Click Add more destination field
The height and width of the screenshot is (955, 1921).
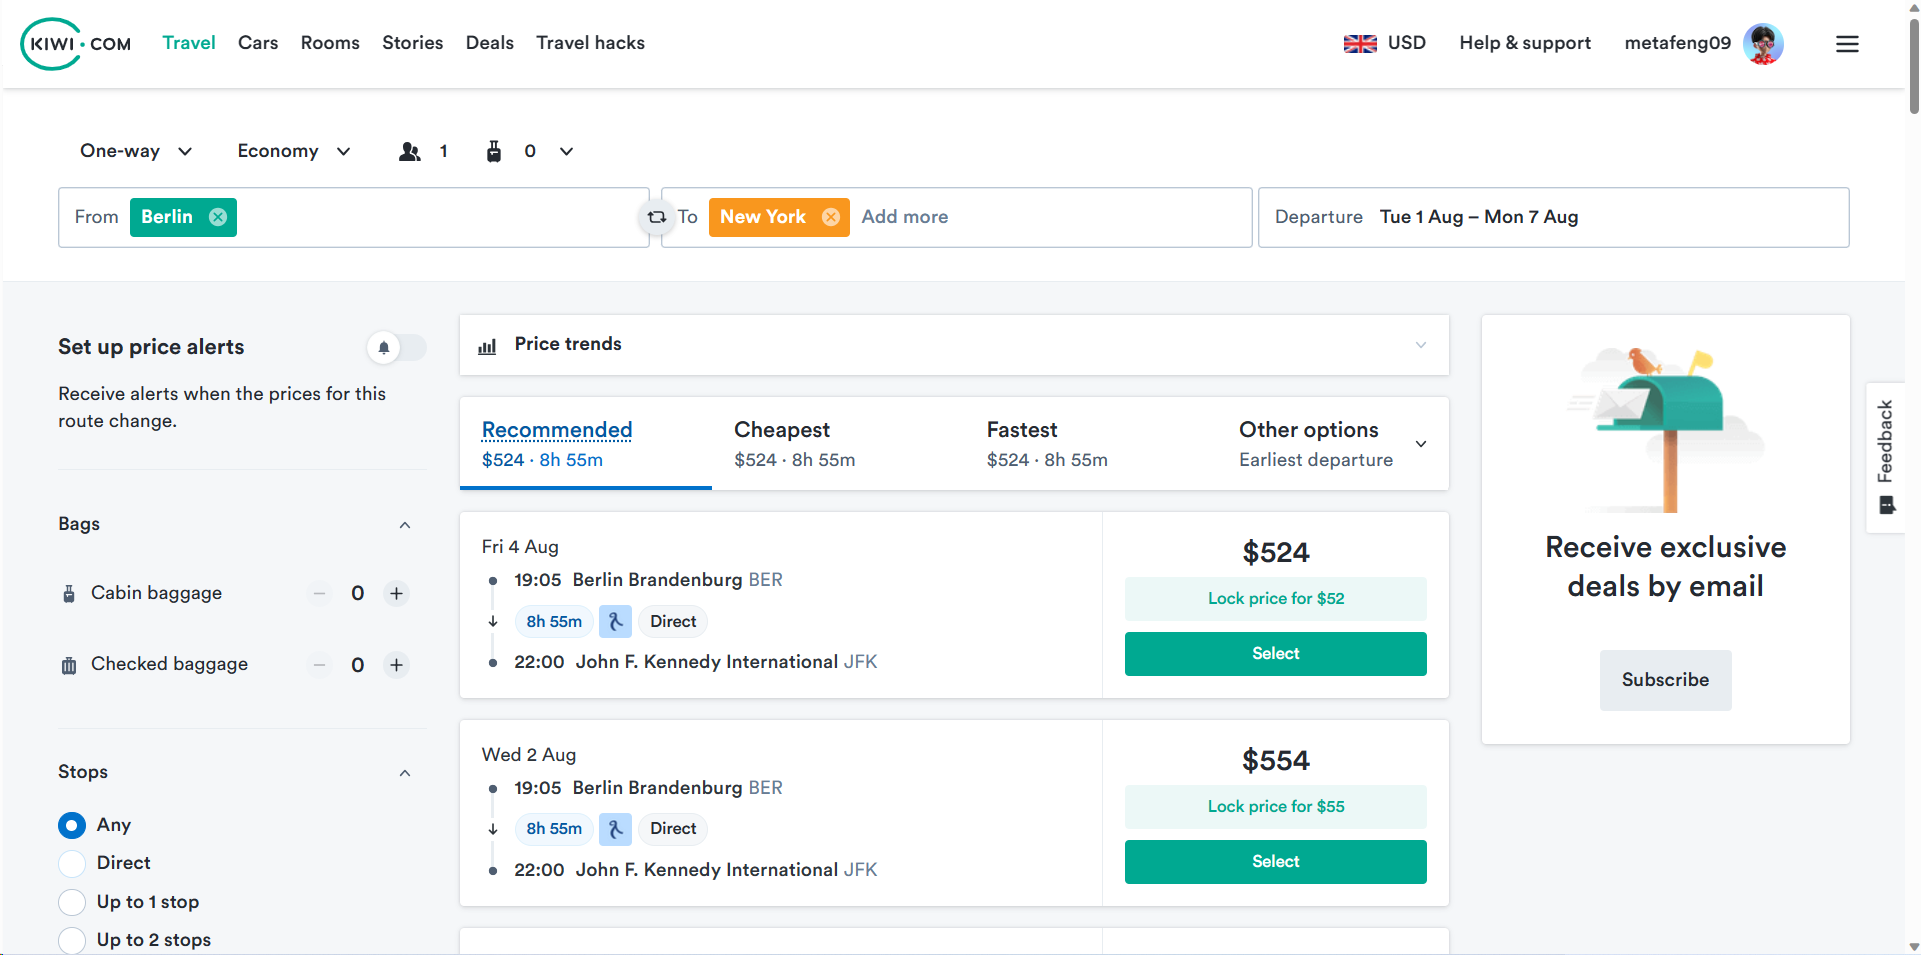pyautogui.click(x=905, y=217)
